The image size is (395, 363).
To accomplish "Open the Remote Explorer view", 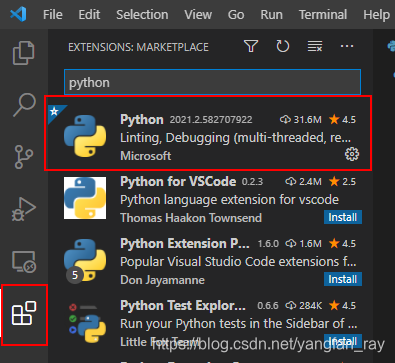I will pyautogui.click(x=24, y=262).
